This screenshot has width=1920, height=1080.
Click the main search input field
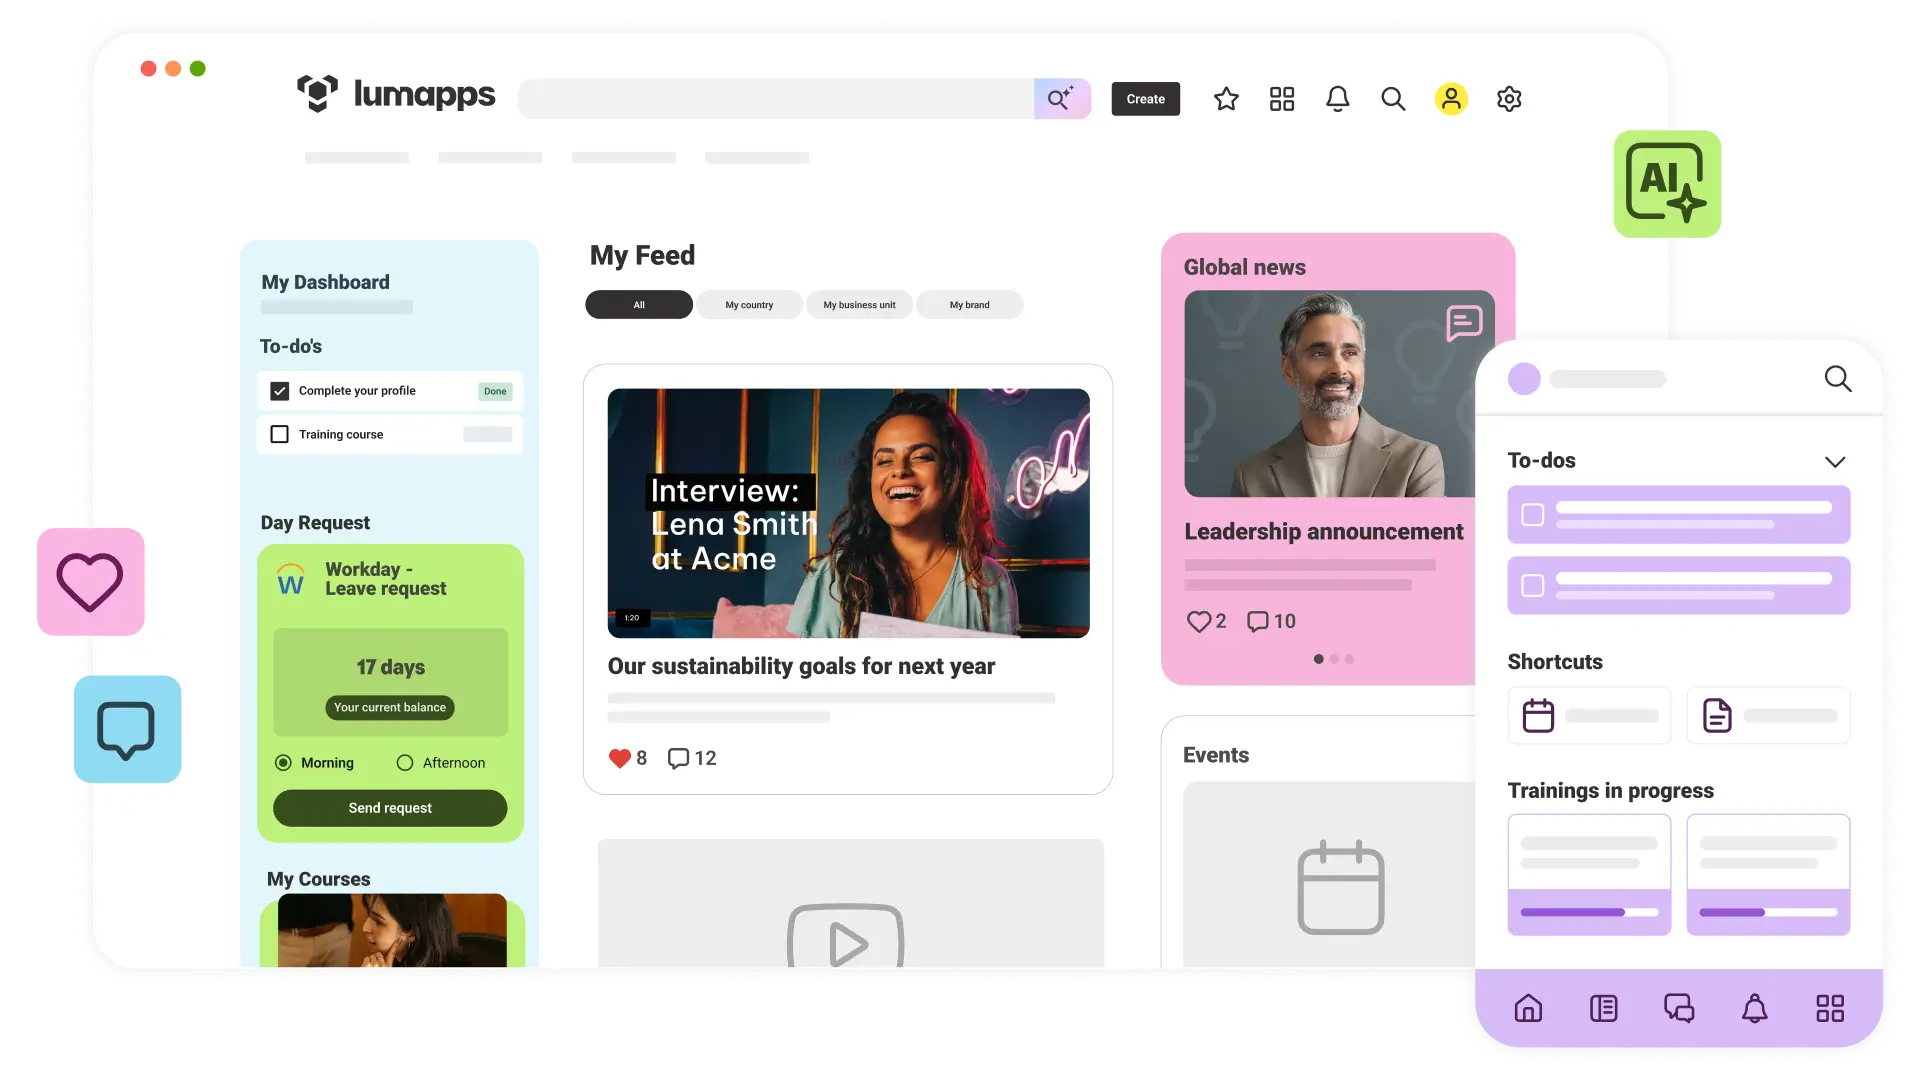click(x=776, y=99)
